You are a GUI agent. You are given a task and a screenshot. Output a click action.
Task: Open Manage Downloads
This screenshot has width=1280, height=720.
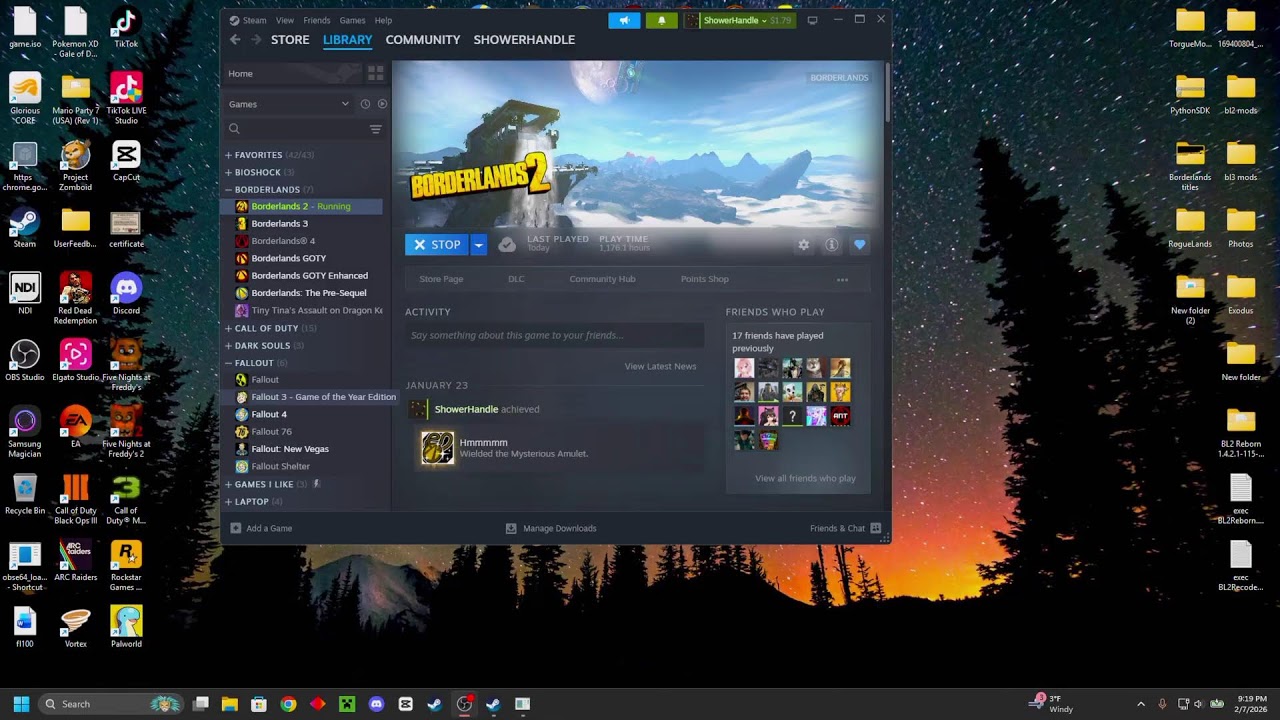pos(551,528)
